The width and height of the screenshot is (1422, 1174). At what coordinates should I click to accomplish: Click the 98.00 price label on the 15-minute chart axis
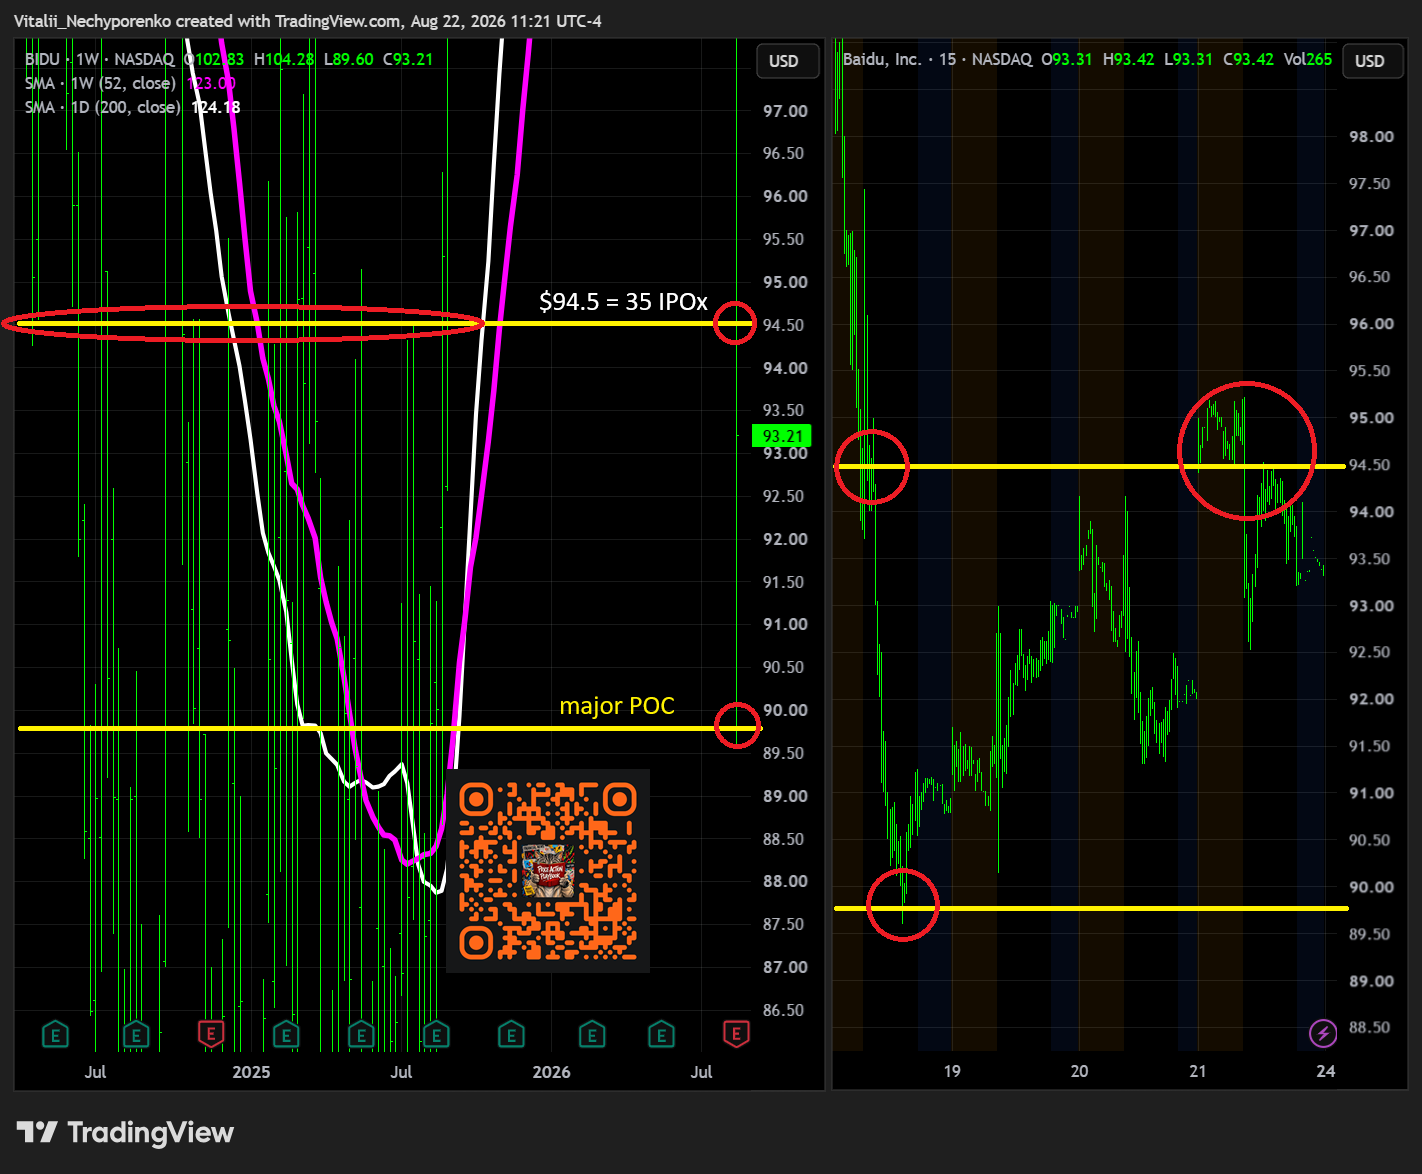[1371, 136]
